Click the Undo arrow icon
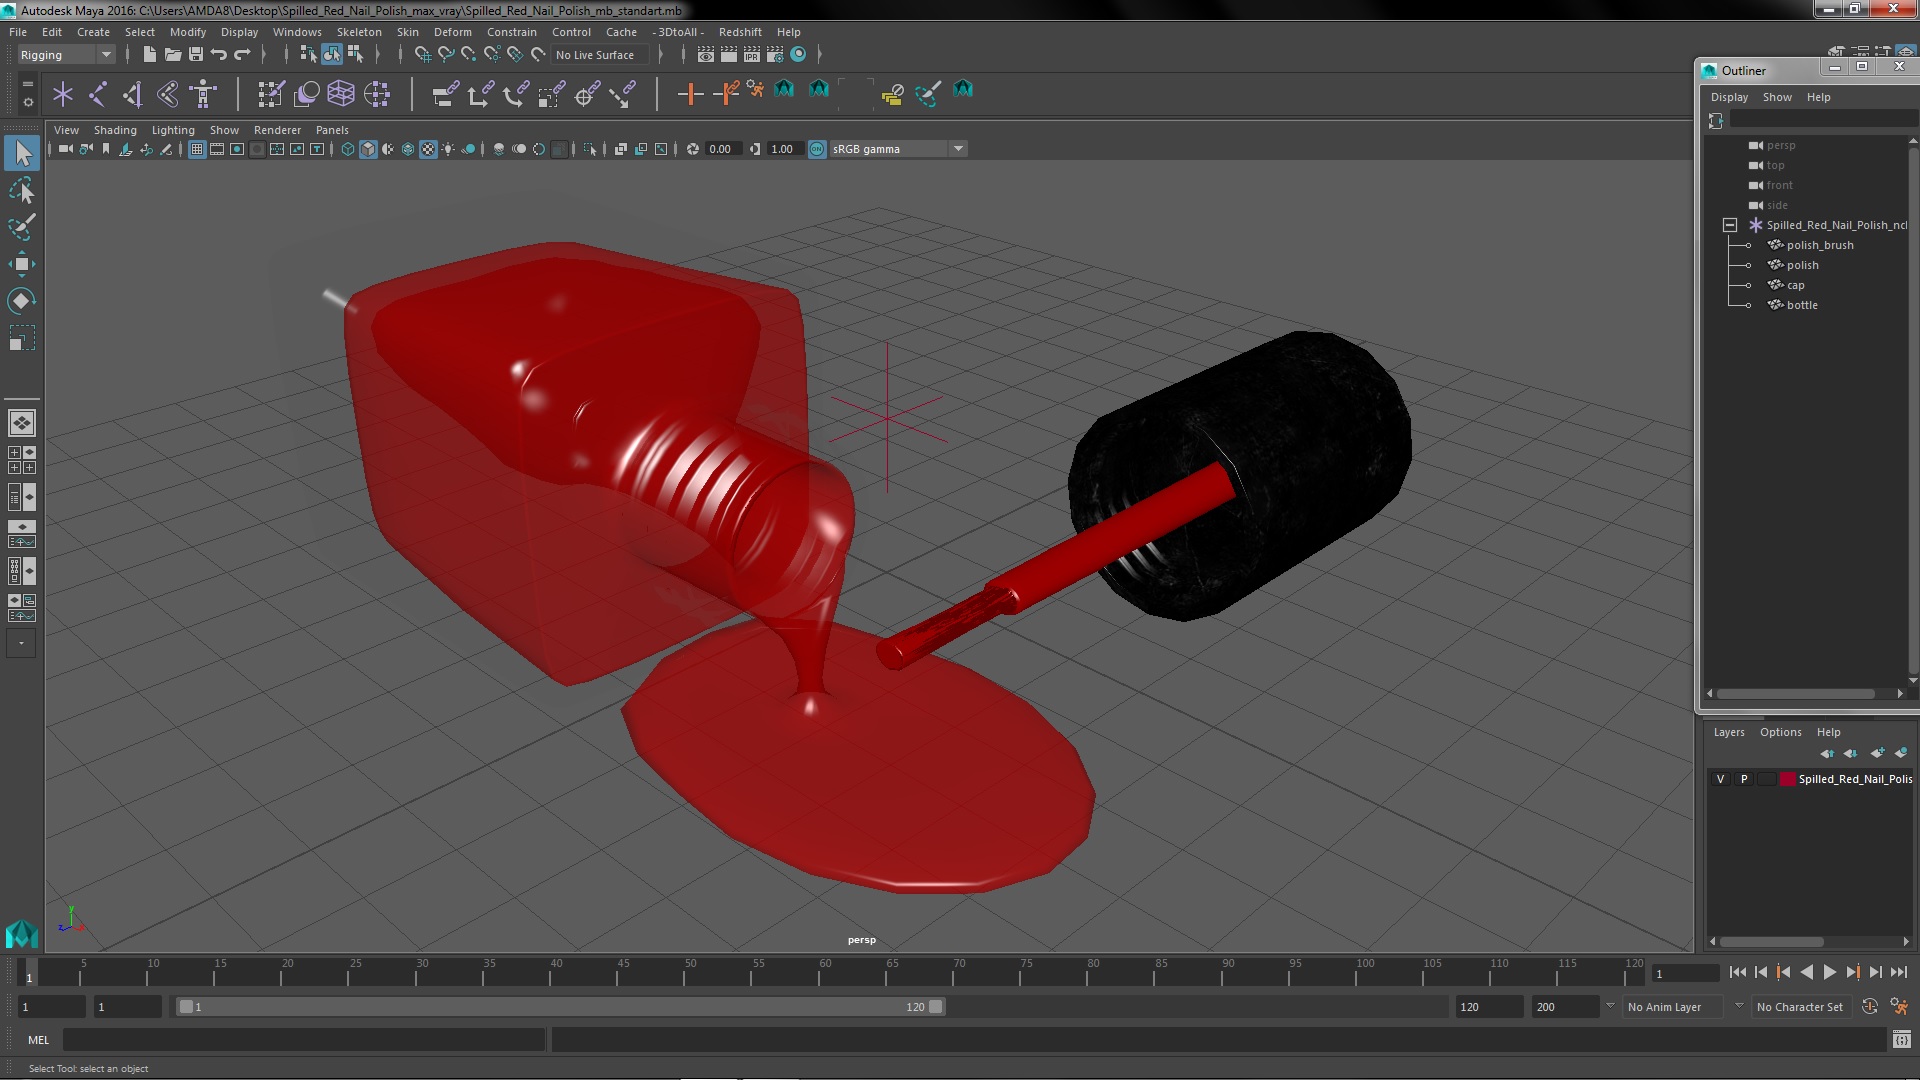 (x=219, y=55)
